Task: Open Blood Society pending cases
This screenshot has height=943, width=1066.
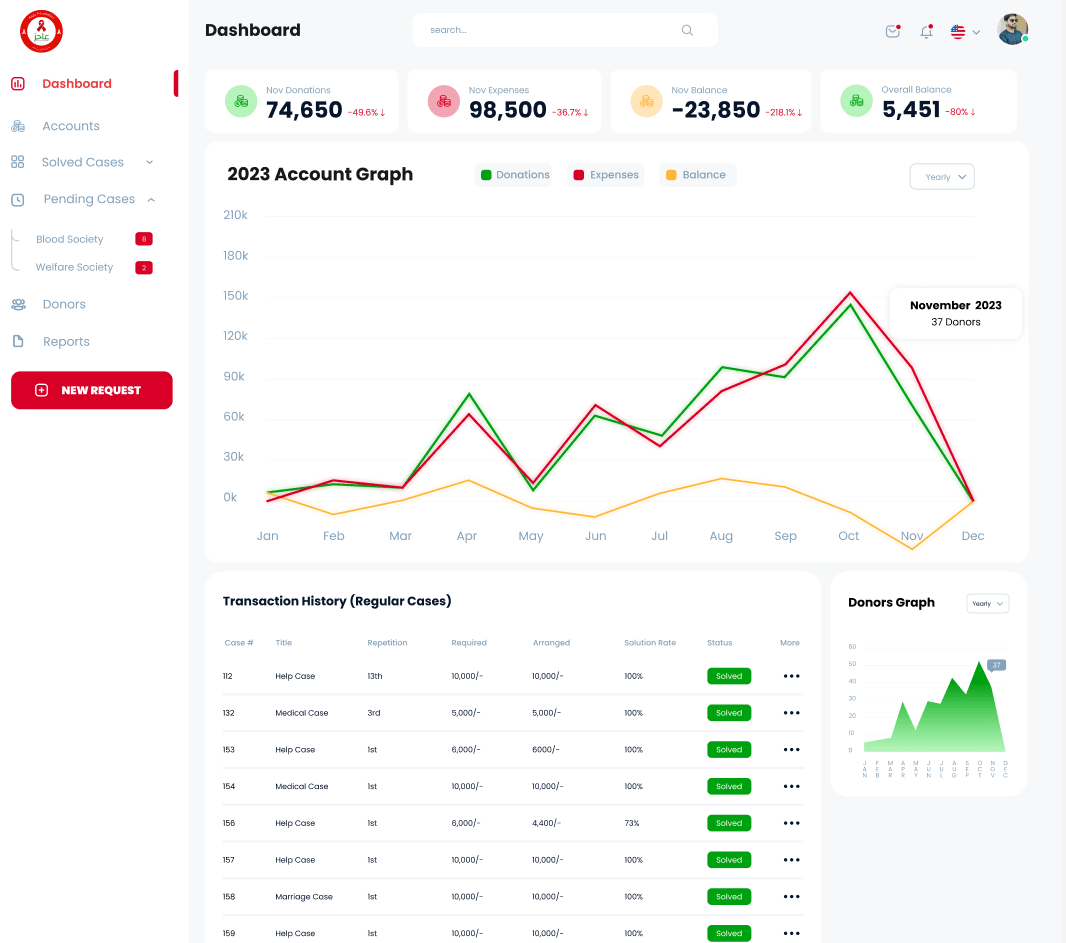Action: 70,239
